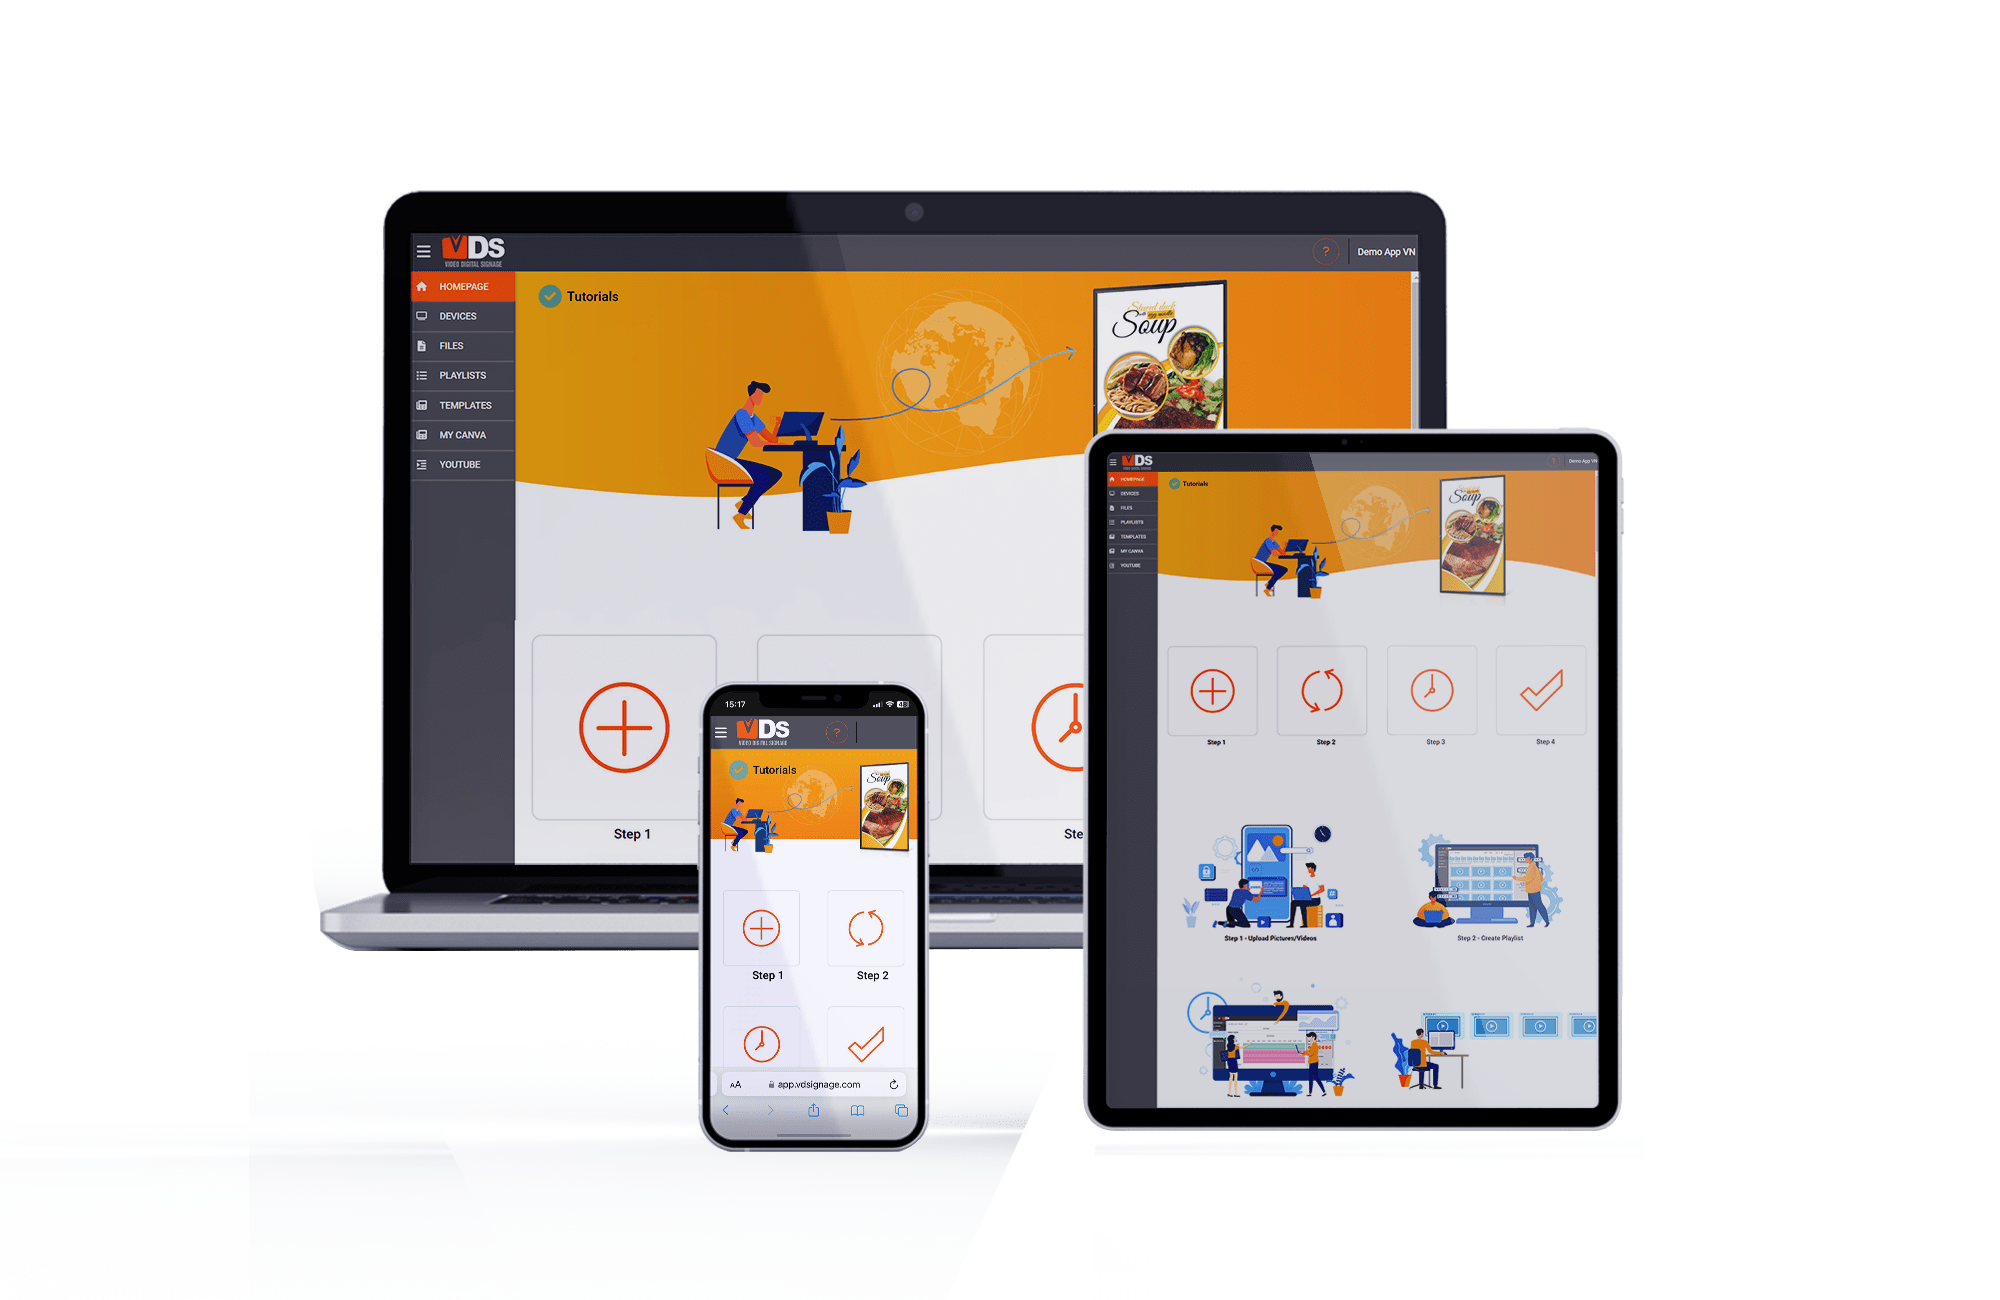Screen dimensions: 2000x1300
Task: Select the Tutorials section link
Action: [595, 296]
